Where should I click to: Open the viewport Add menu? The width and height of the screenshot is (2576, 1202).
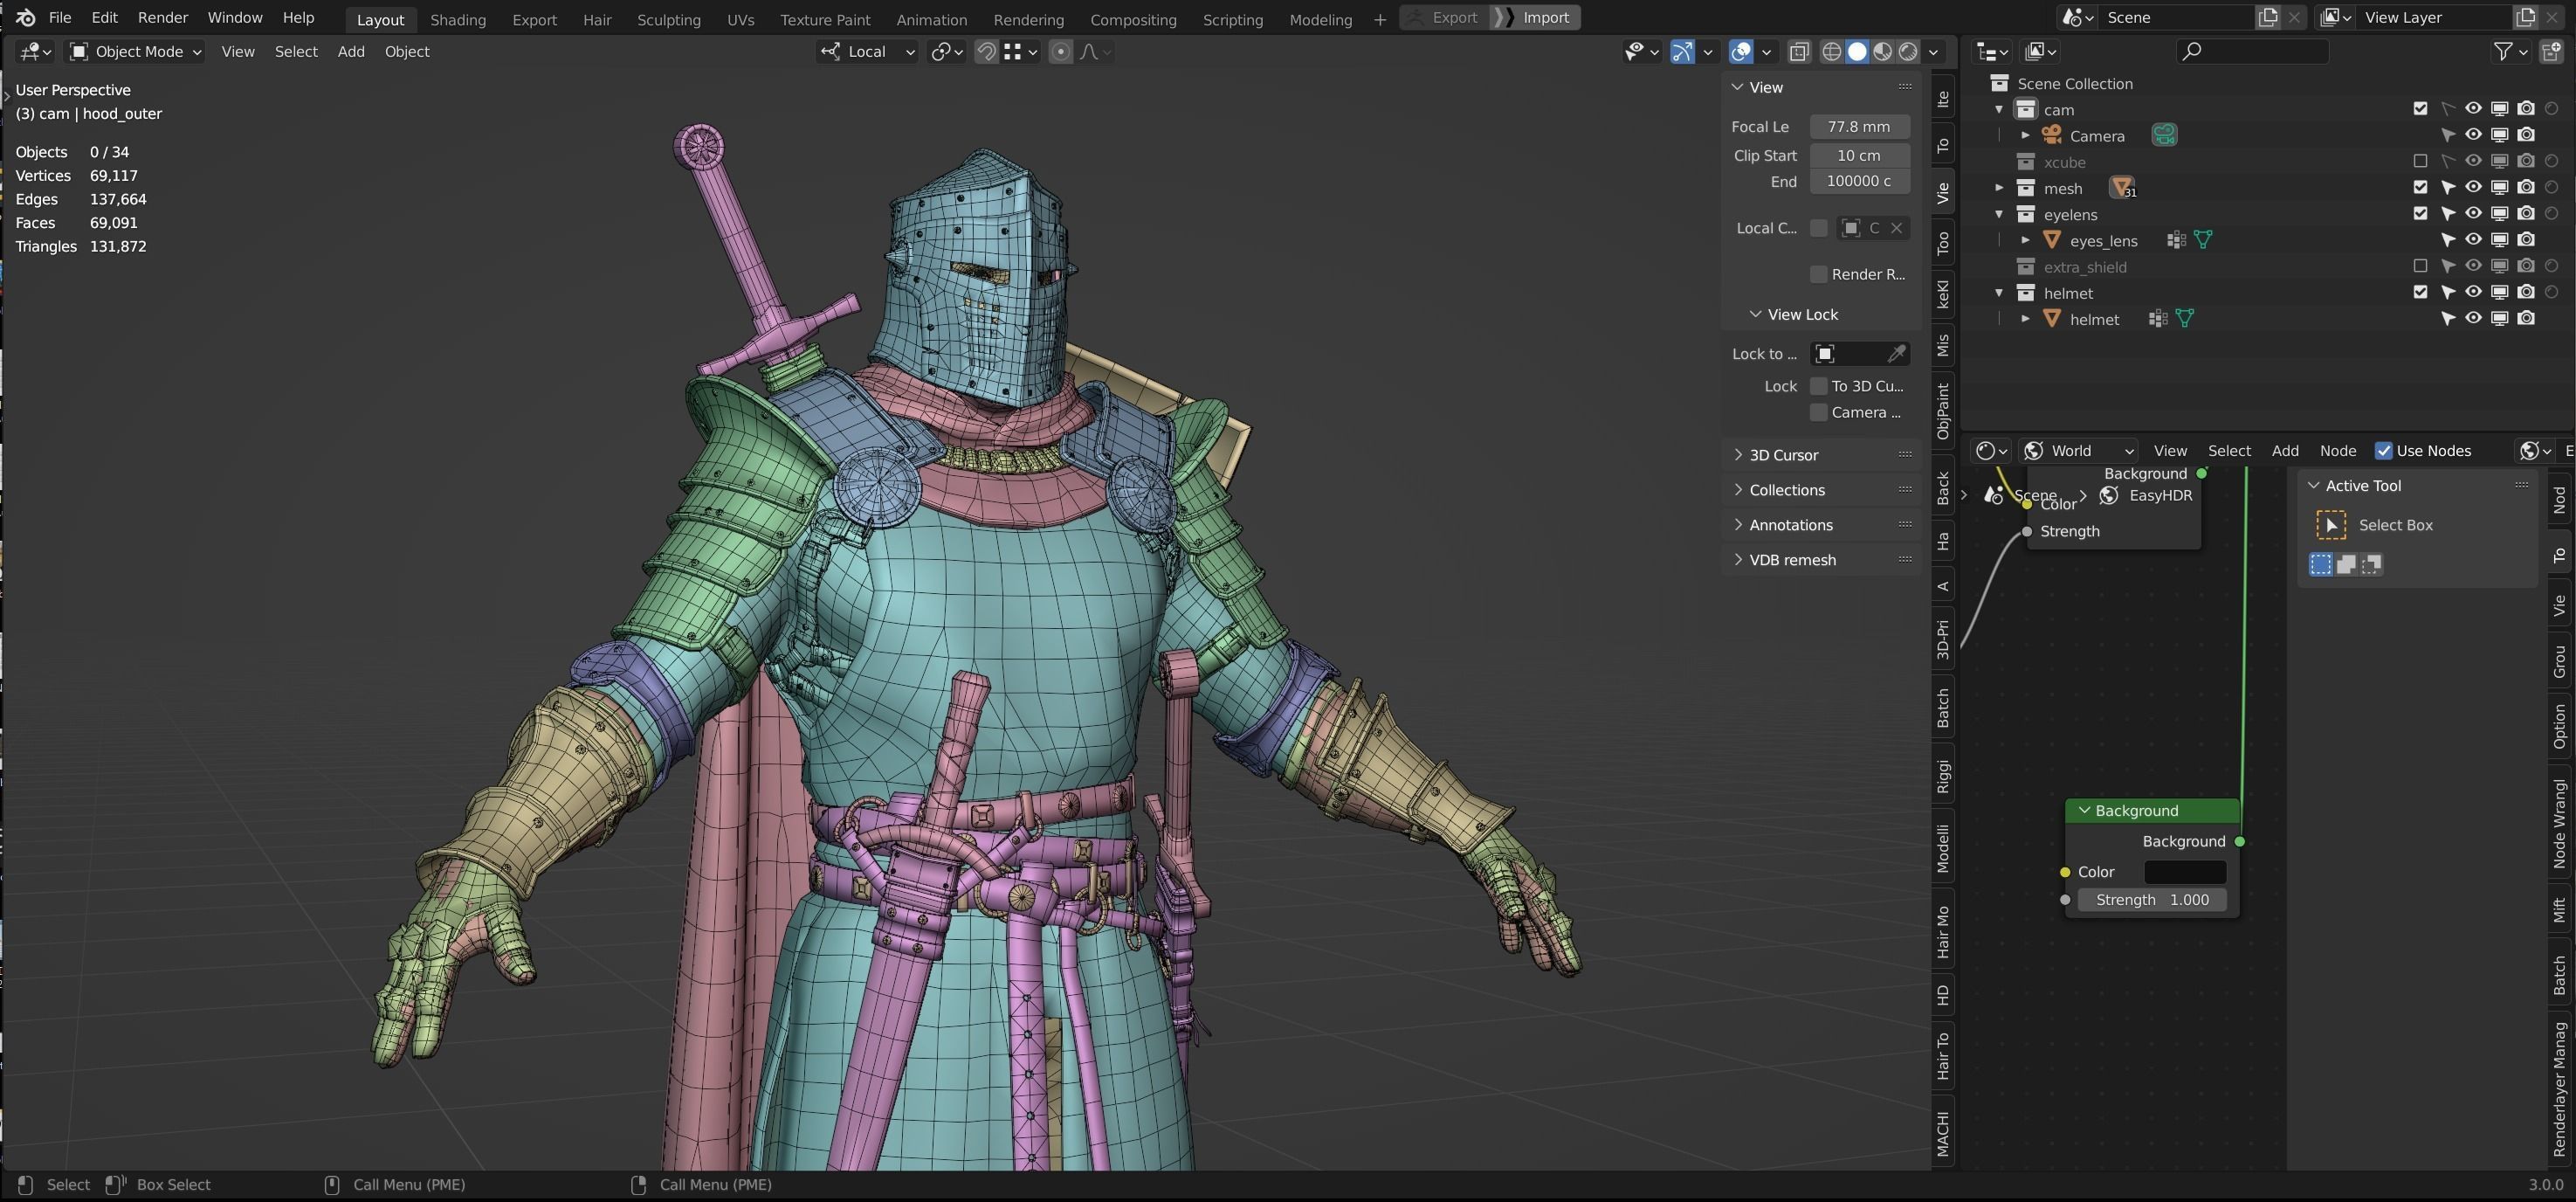point(351,51)
